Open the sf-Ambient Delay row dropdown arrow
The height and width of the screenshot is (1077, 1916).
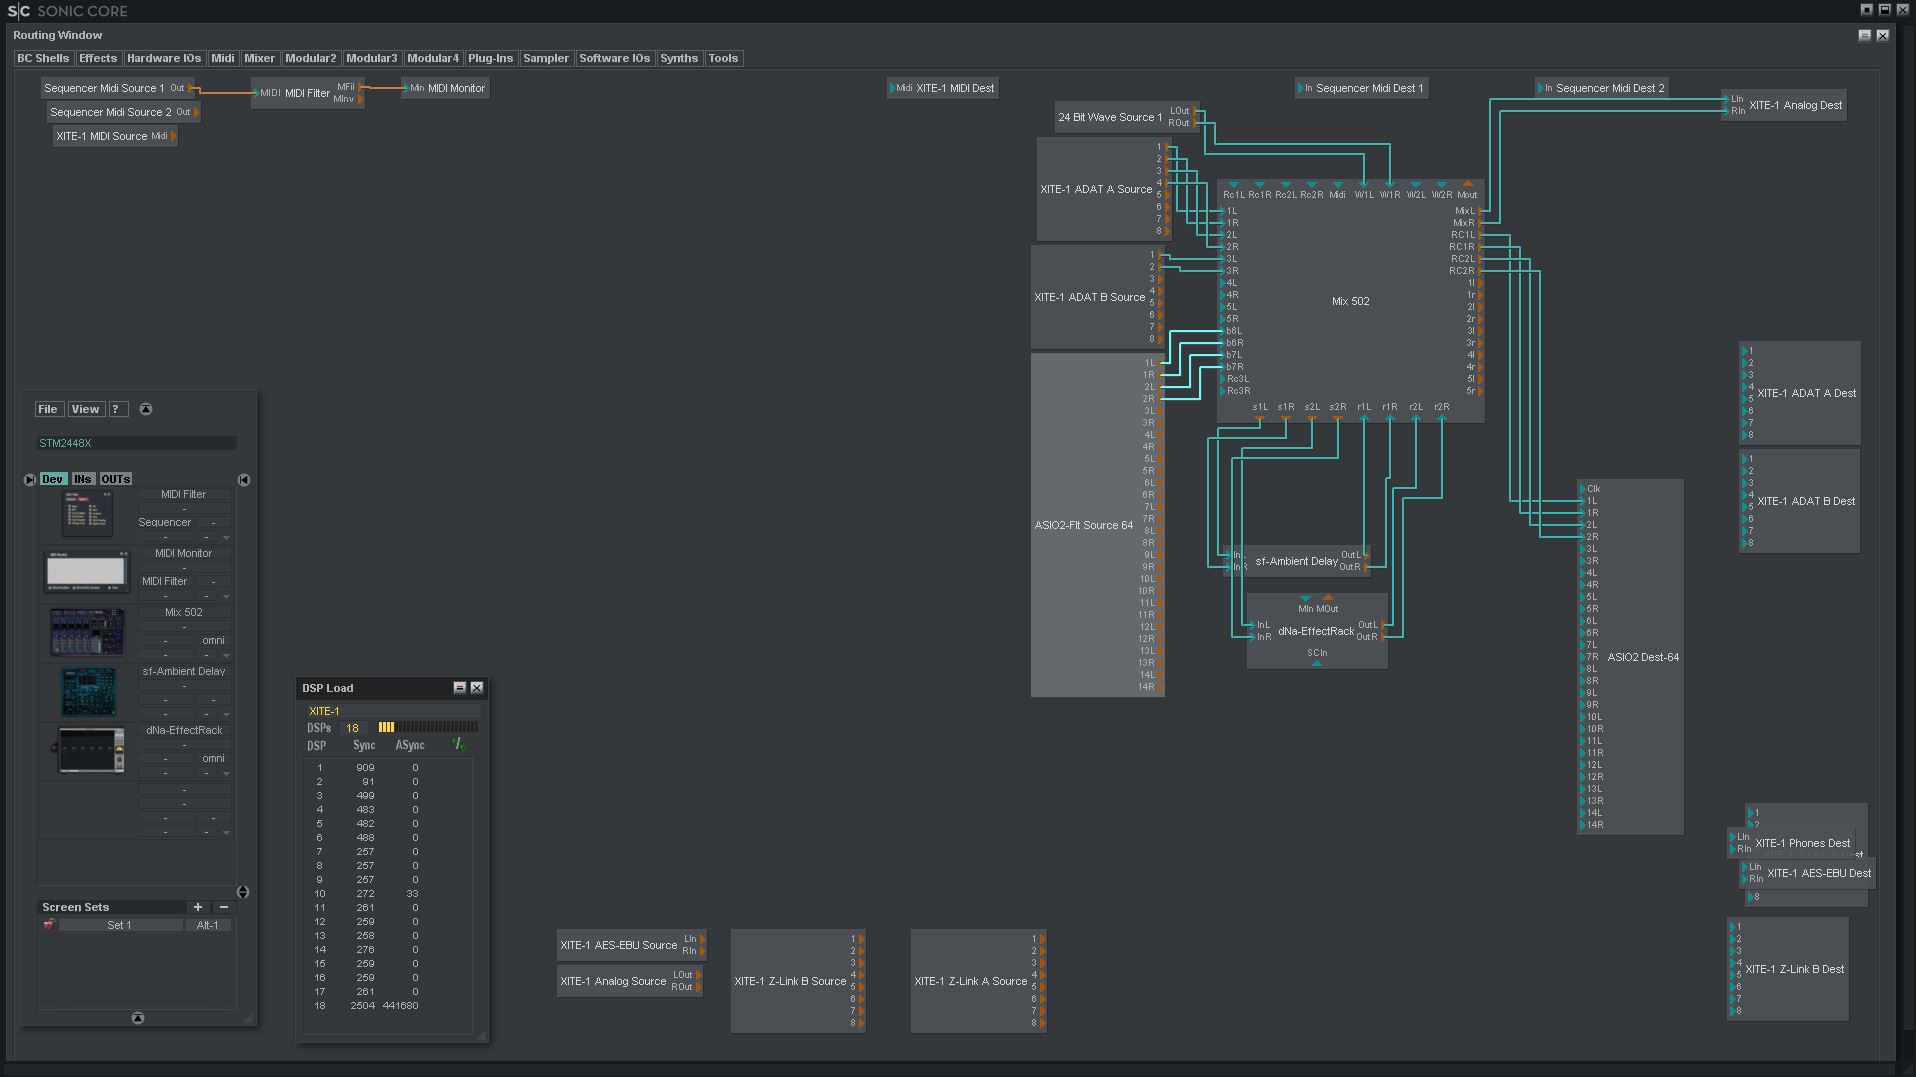pos(226,715)
